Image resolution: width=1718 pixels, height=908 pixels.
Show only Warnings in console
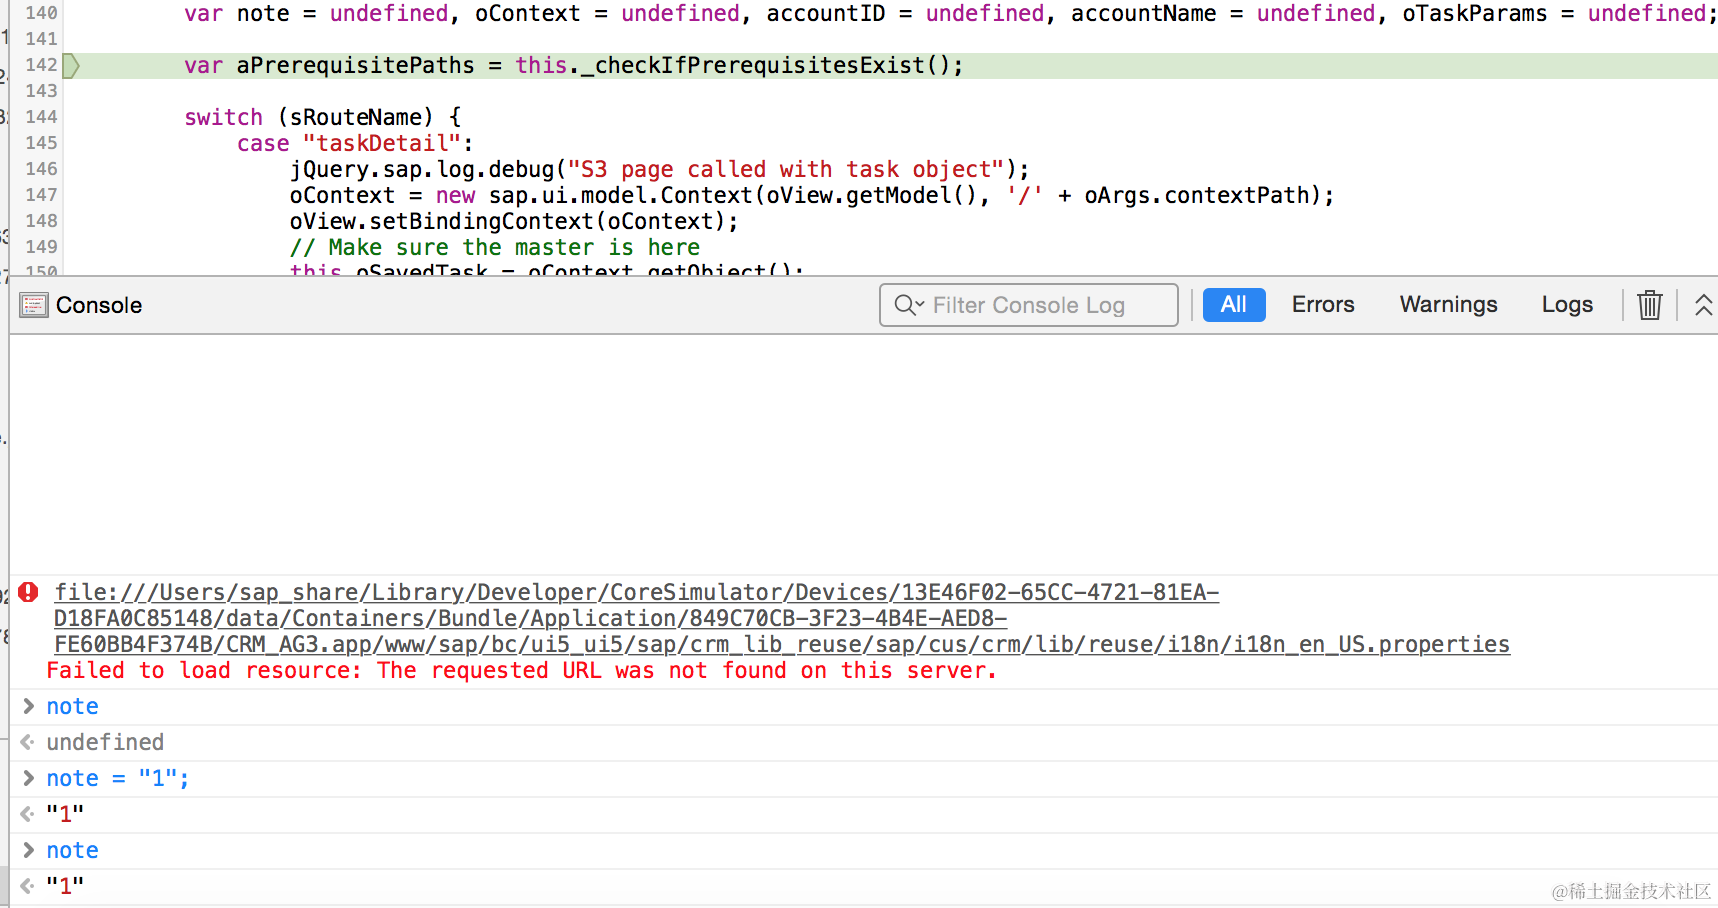tap(1448, 305)
